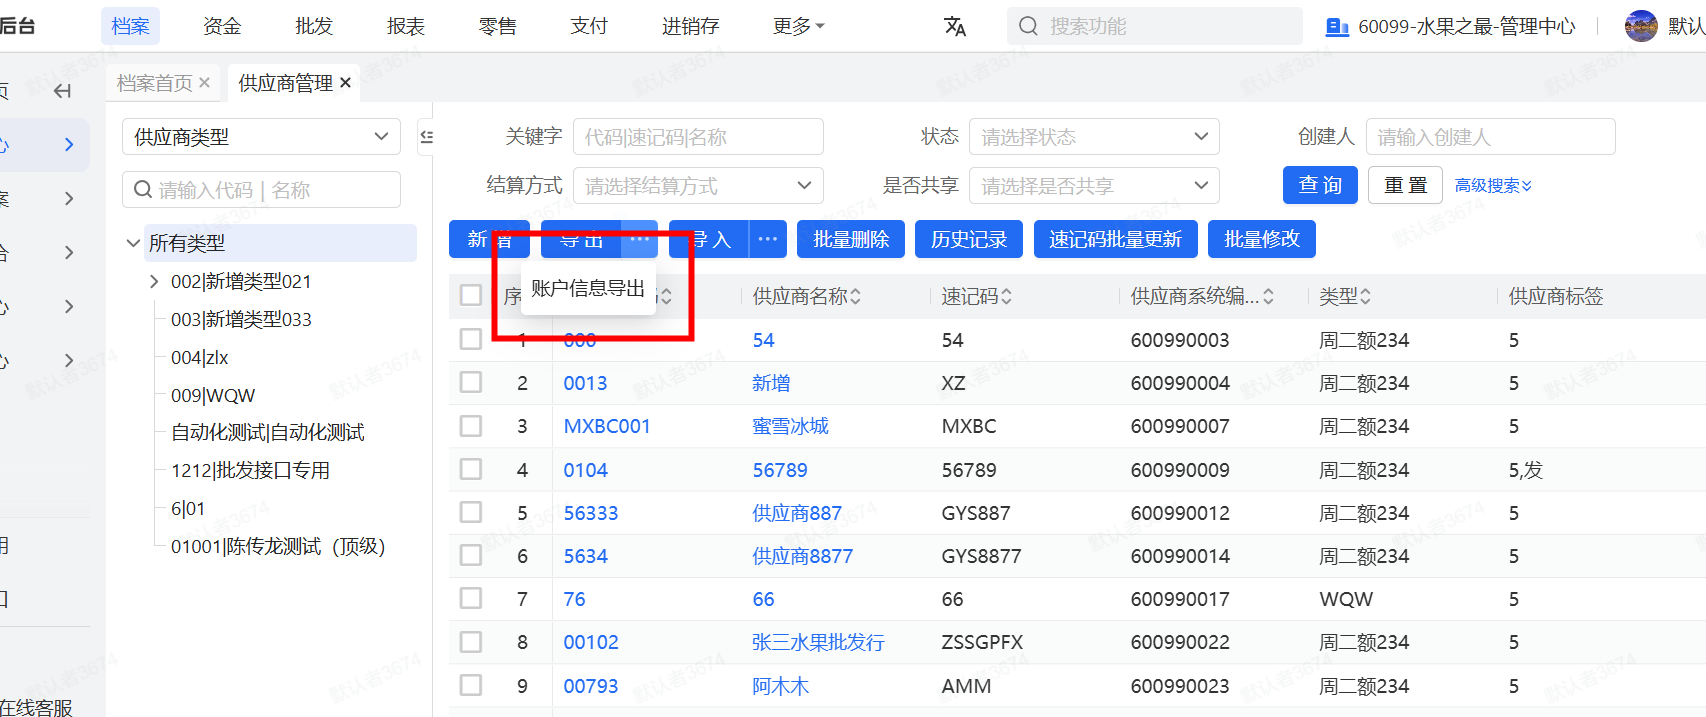The height and width of the screenshot is (717, 1706).
Task: Expand the 002|新增类型021 tree node
Action: click(154, 282)
